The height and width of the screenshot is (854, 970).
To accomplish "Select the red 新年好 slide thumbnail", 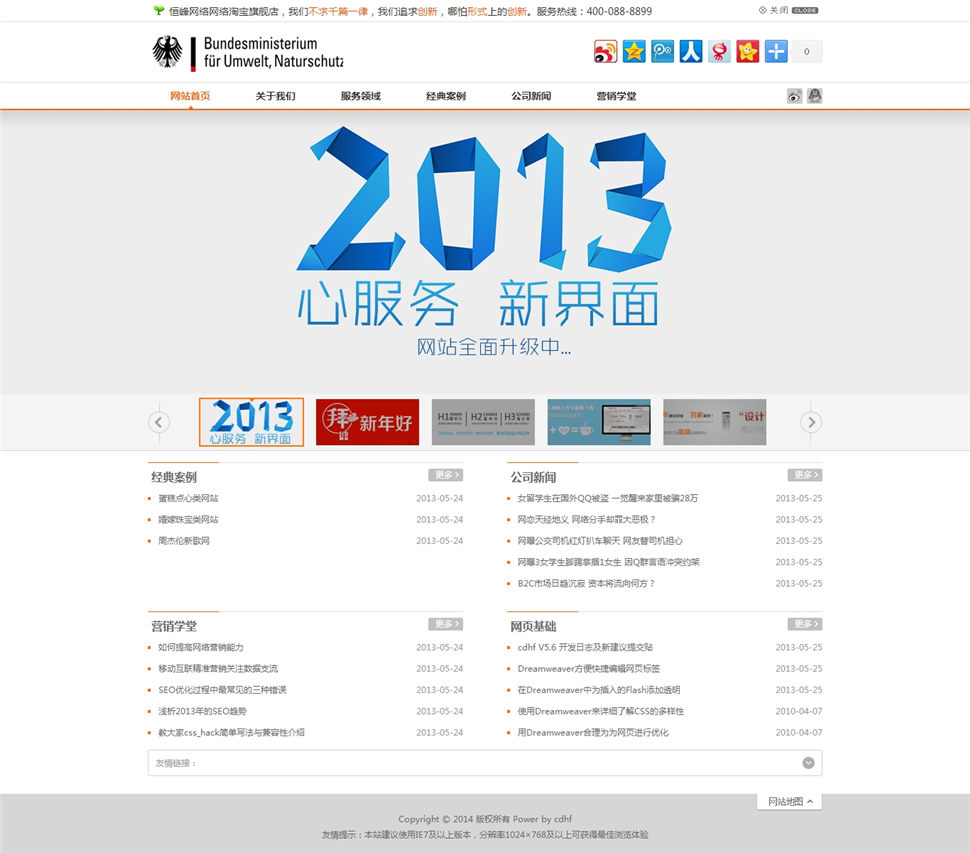I will 367,422.
